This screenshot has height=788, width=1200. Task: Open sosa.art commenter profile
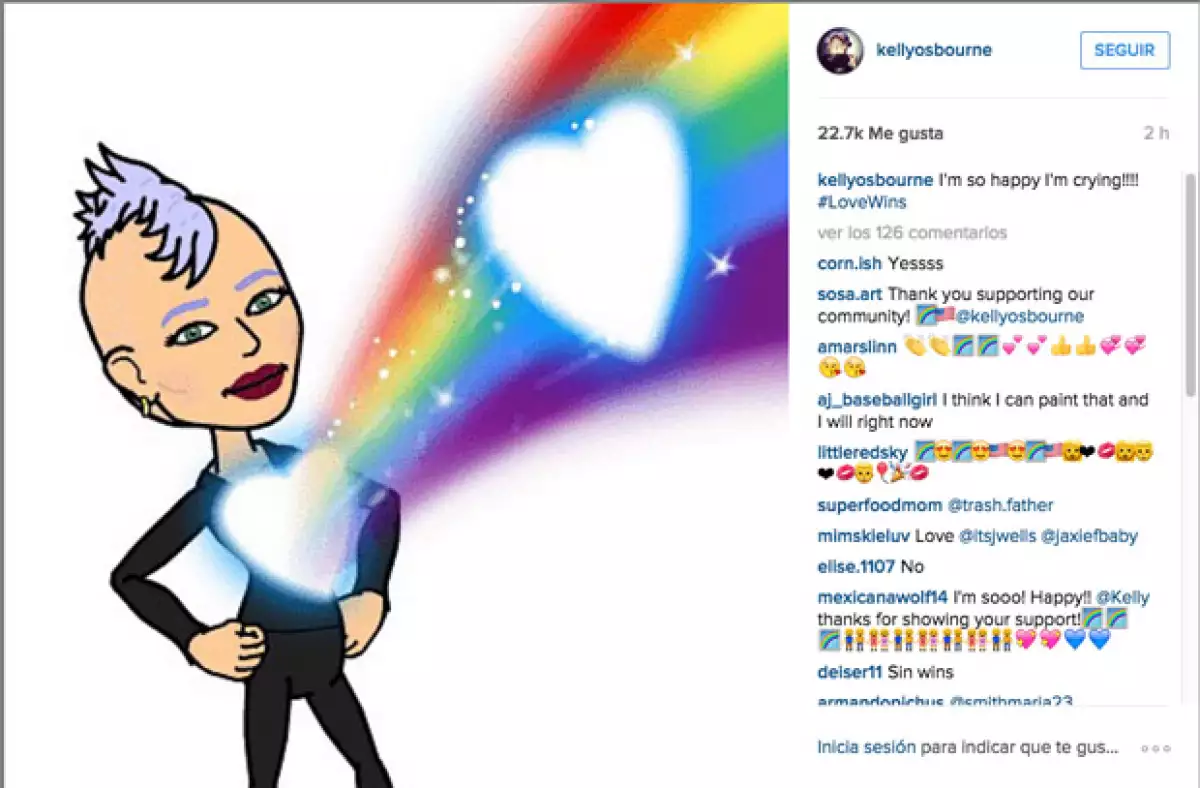tap(850, 295)
